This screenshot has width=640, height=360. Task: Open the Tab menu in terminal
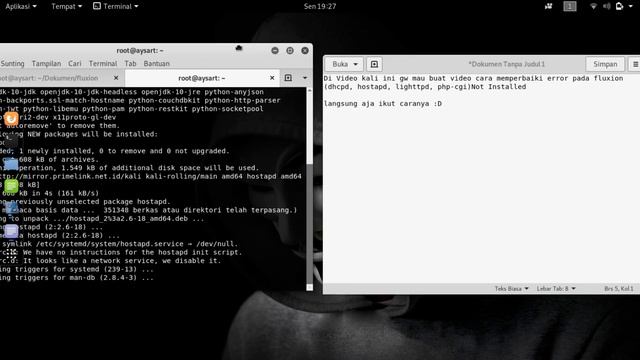[130, 64]
